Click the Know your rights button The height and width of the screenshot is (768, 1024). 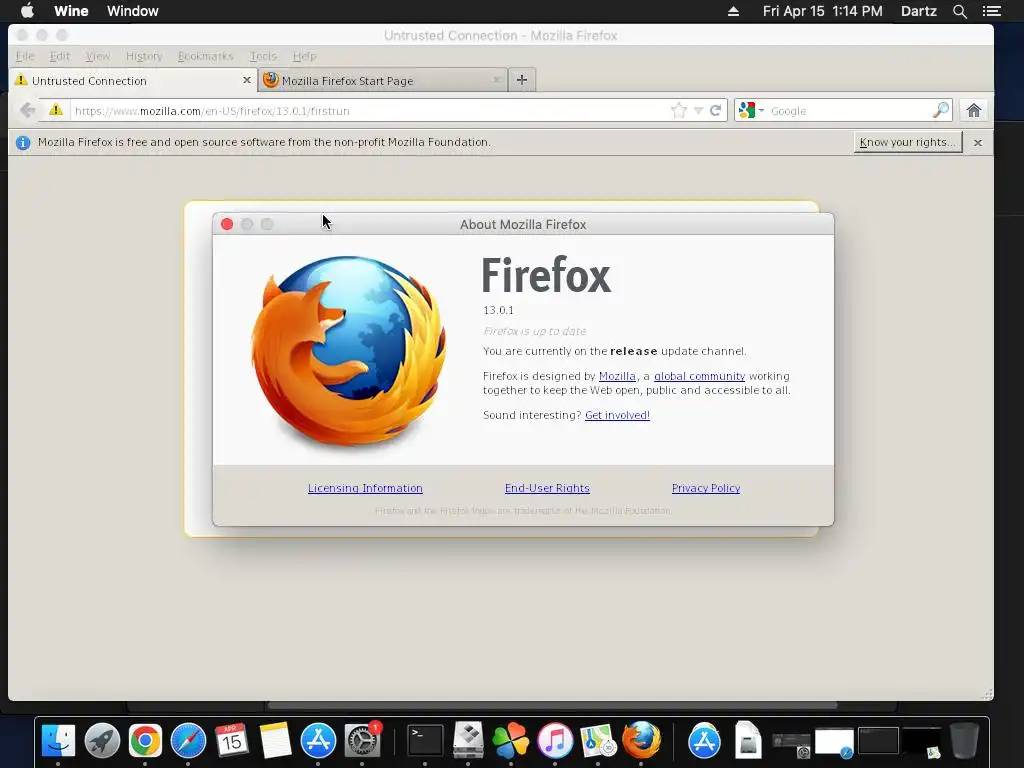pyautogui.click(x=908, y=142)
